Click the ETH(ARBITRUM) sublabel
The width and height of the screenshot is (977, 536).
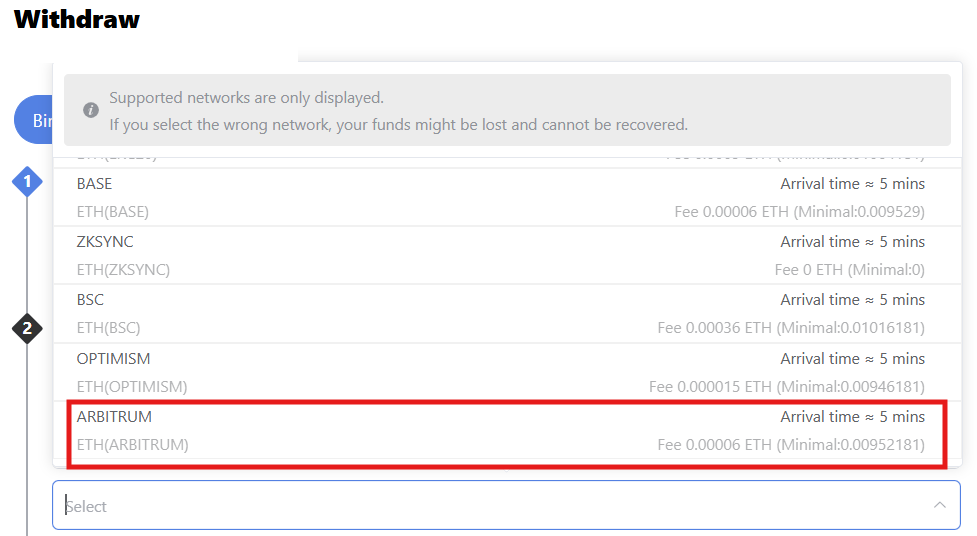tap(132, 445)
